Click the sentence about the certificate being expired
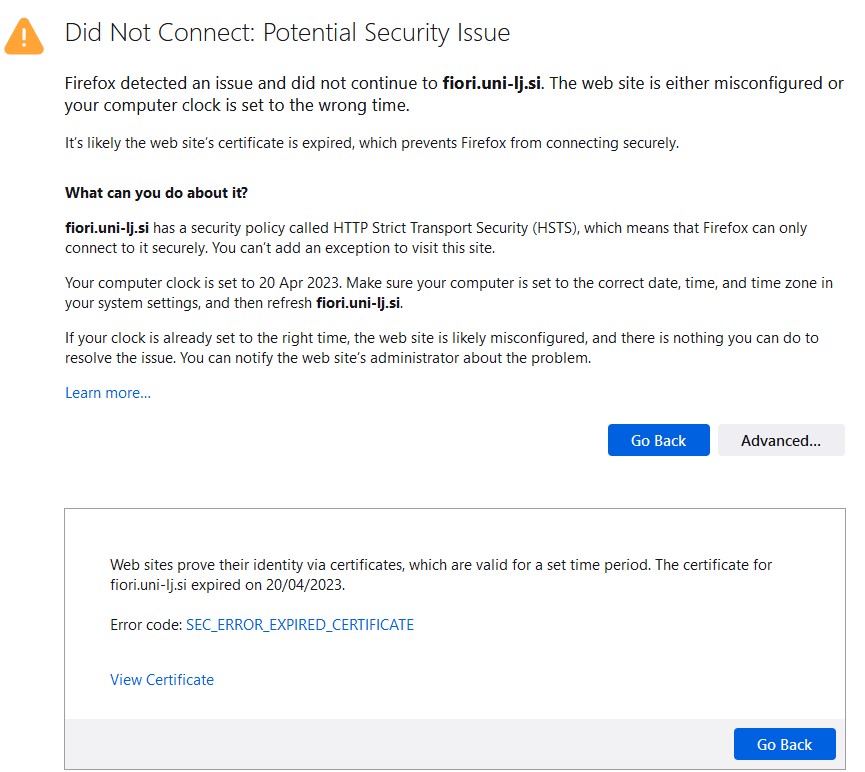Screen dimensions: 865x772 point(372,143)
